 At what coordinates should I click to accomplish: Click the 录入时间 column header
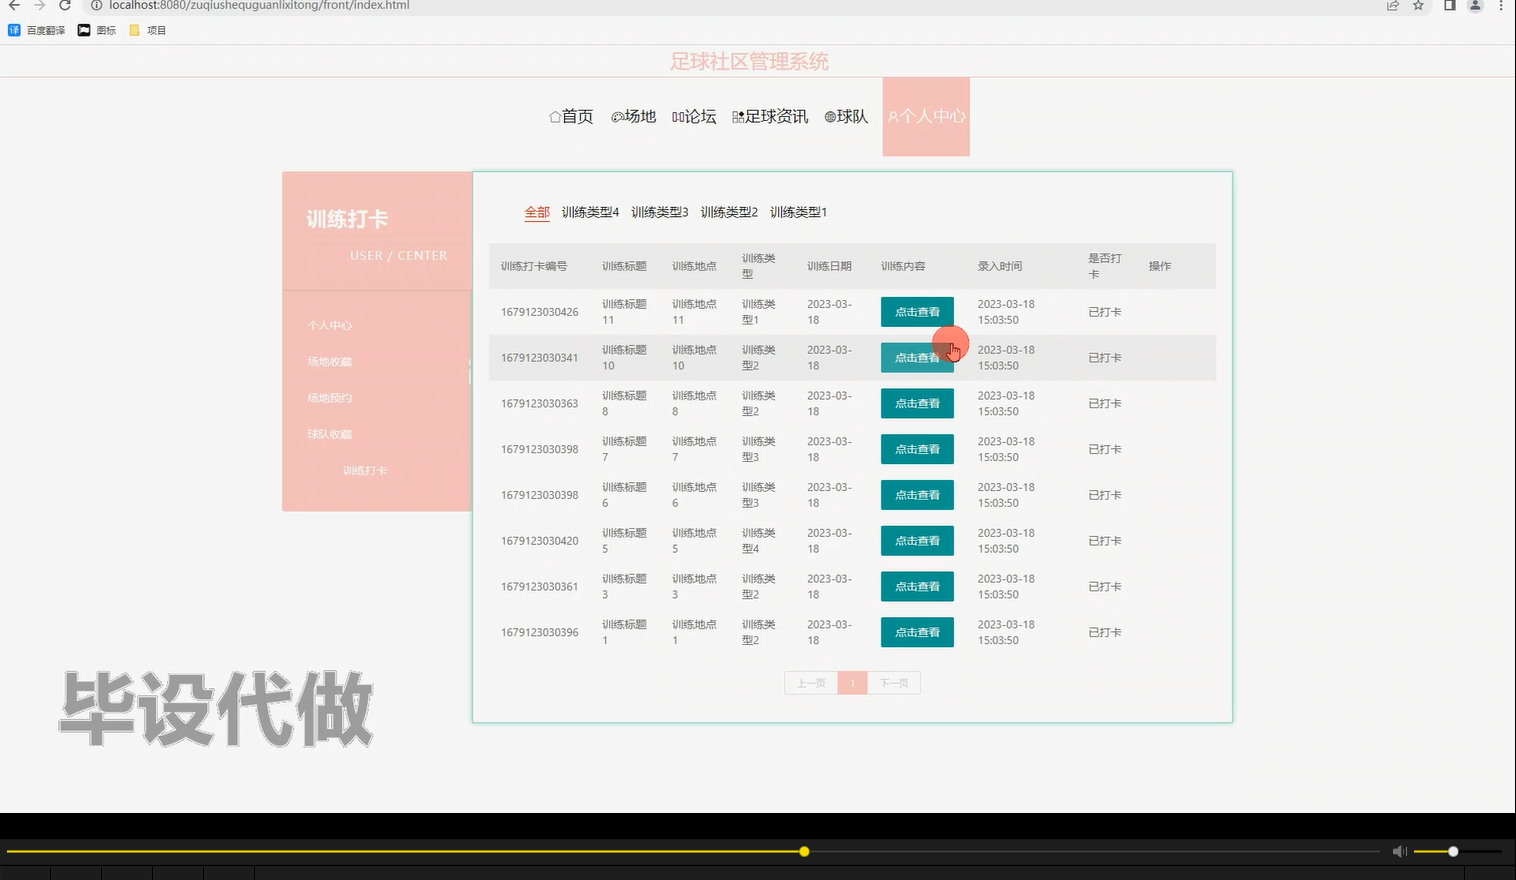click(x=1000, y=266)
